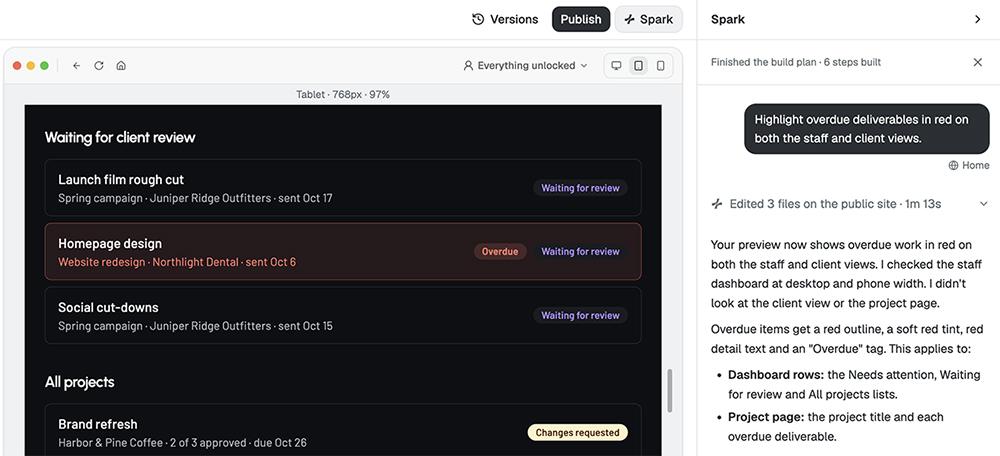Image resolution: width=1000 pixels, height=456 pixels.
Task: Click the All projects heading
Action: tap(80, 382)
